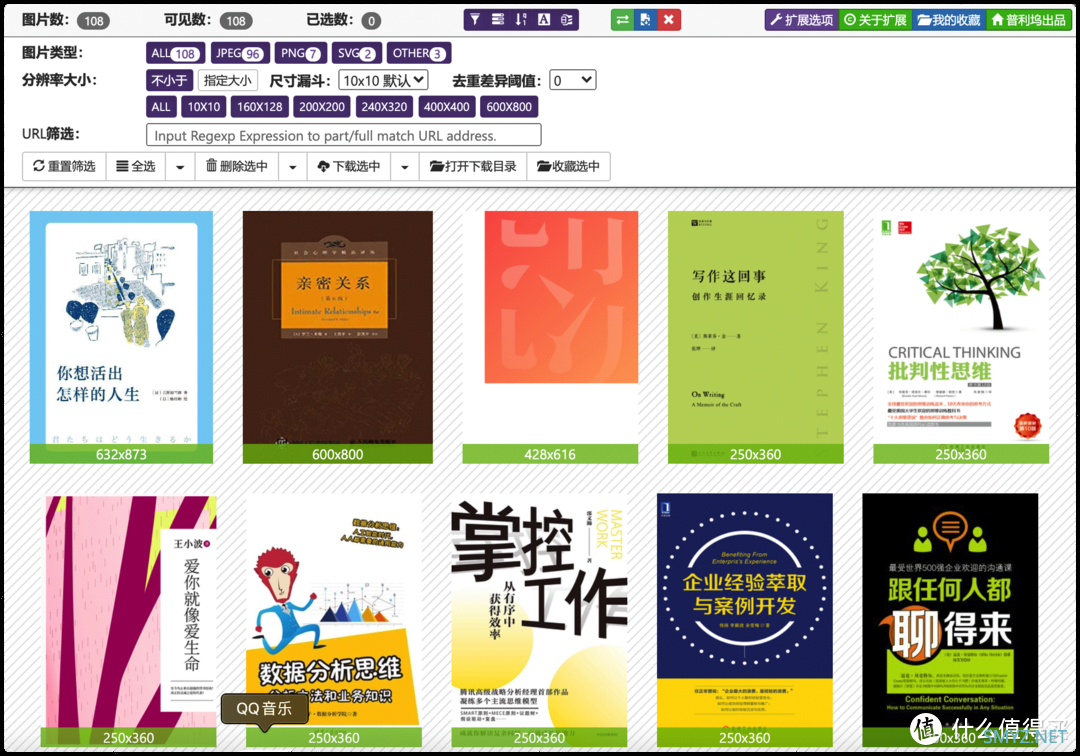Viewport: 1080px width, 756px height.
Task: Click the sort order icon
Action: [x=521, y=20]
